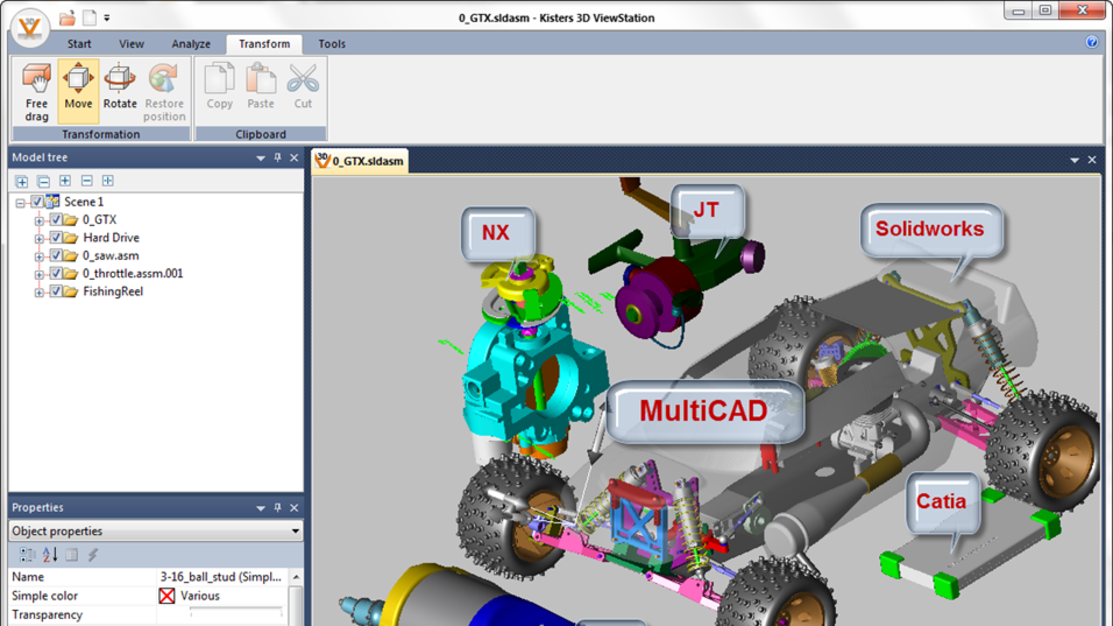Click the Transparency property label
Image resolution: width=1113 pixels, height=626 pixels.
(x=47, y=615)
